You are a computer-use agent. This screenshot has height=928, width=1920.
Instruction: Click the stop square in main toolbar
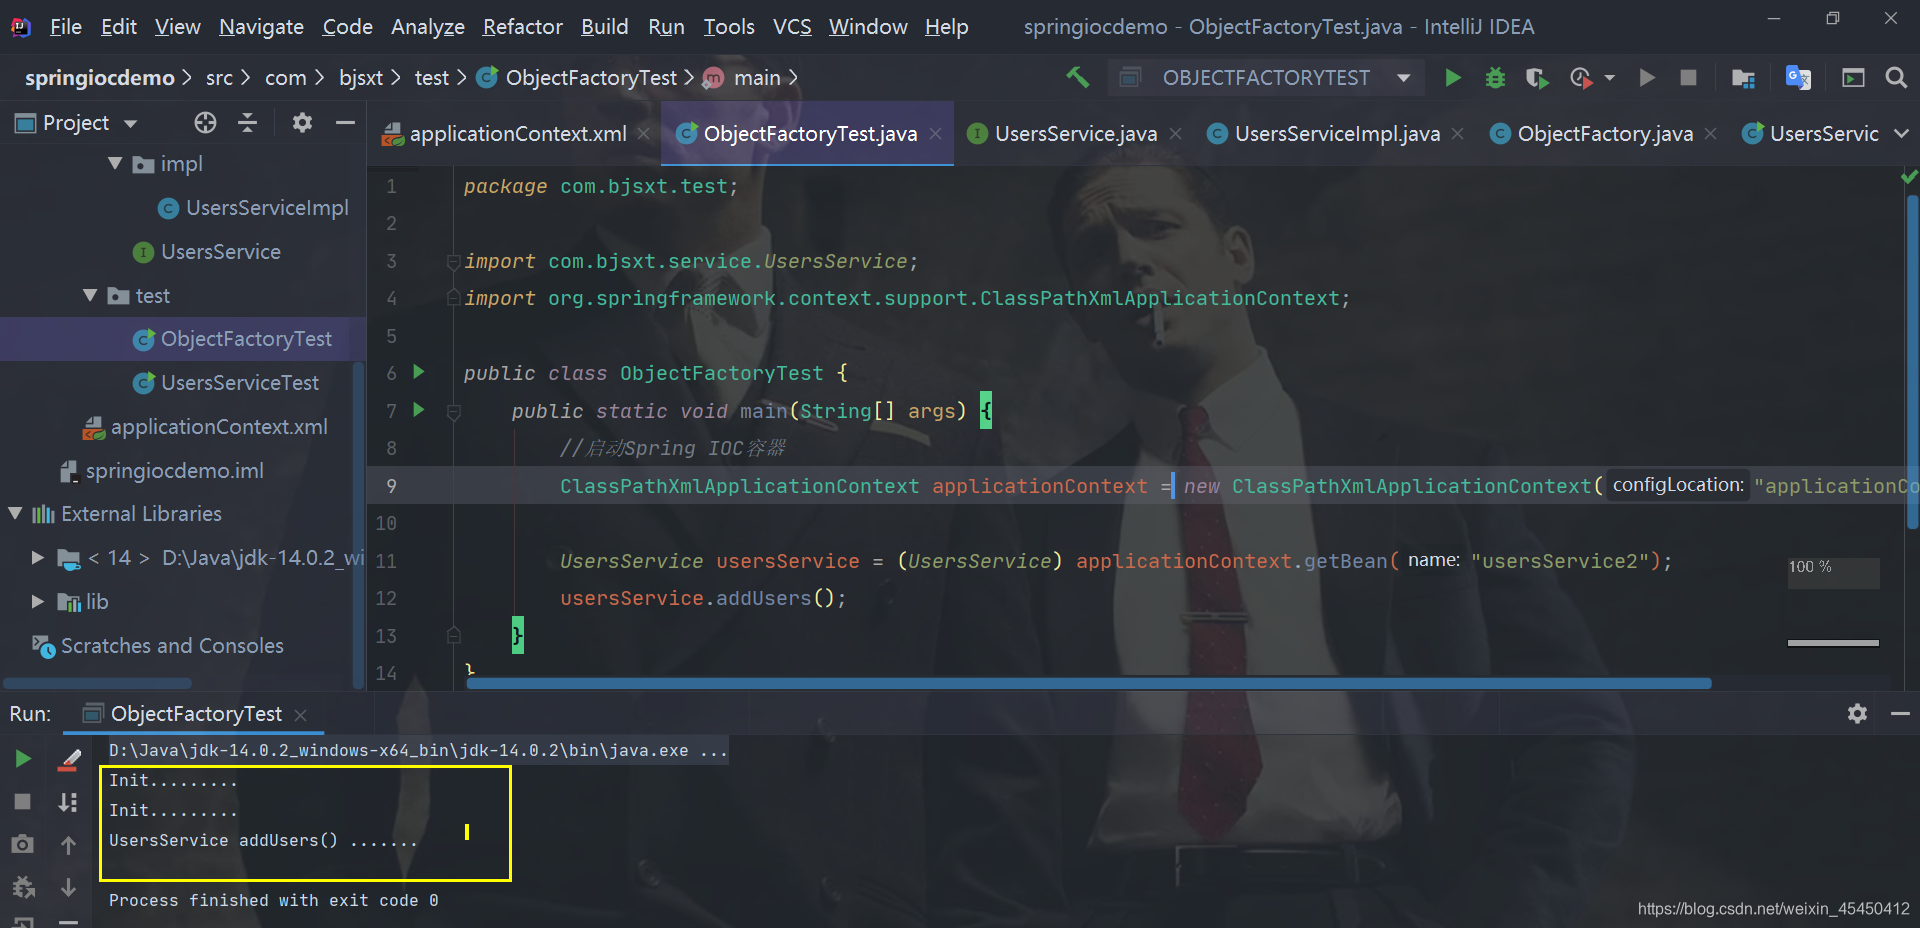[1688, 77]
